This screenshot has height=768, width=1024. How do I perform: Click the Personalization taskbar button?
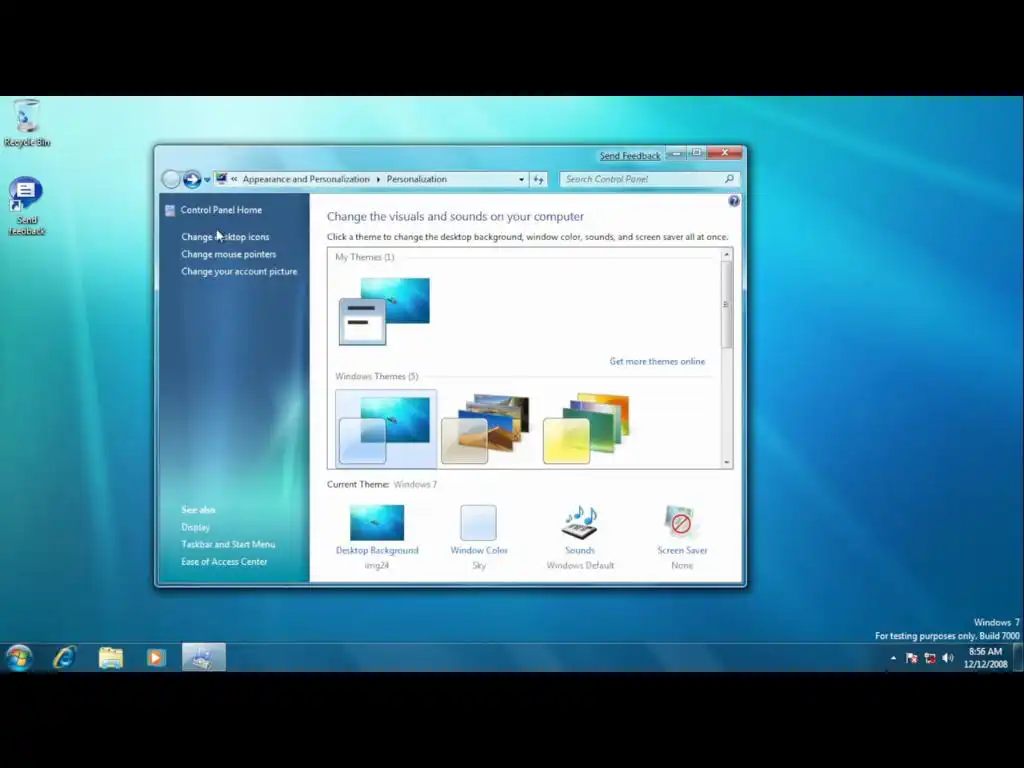tap(204, 657)
